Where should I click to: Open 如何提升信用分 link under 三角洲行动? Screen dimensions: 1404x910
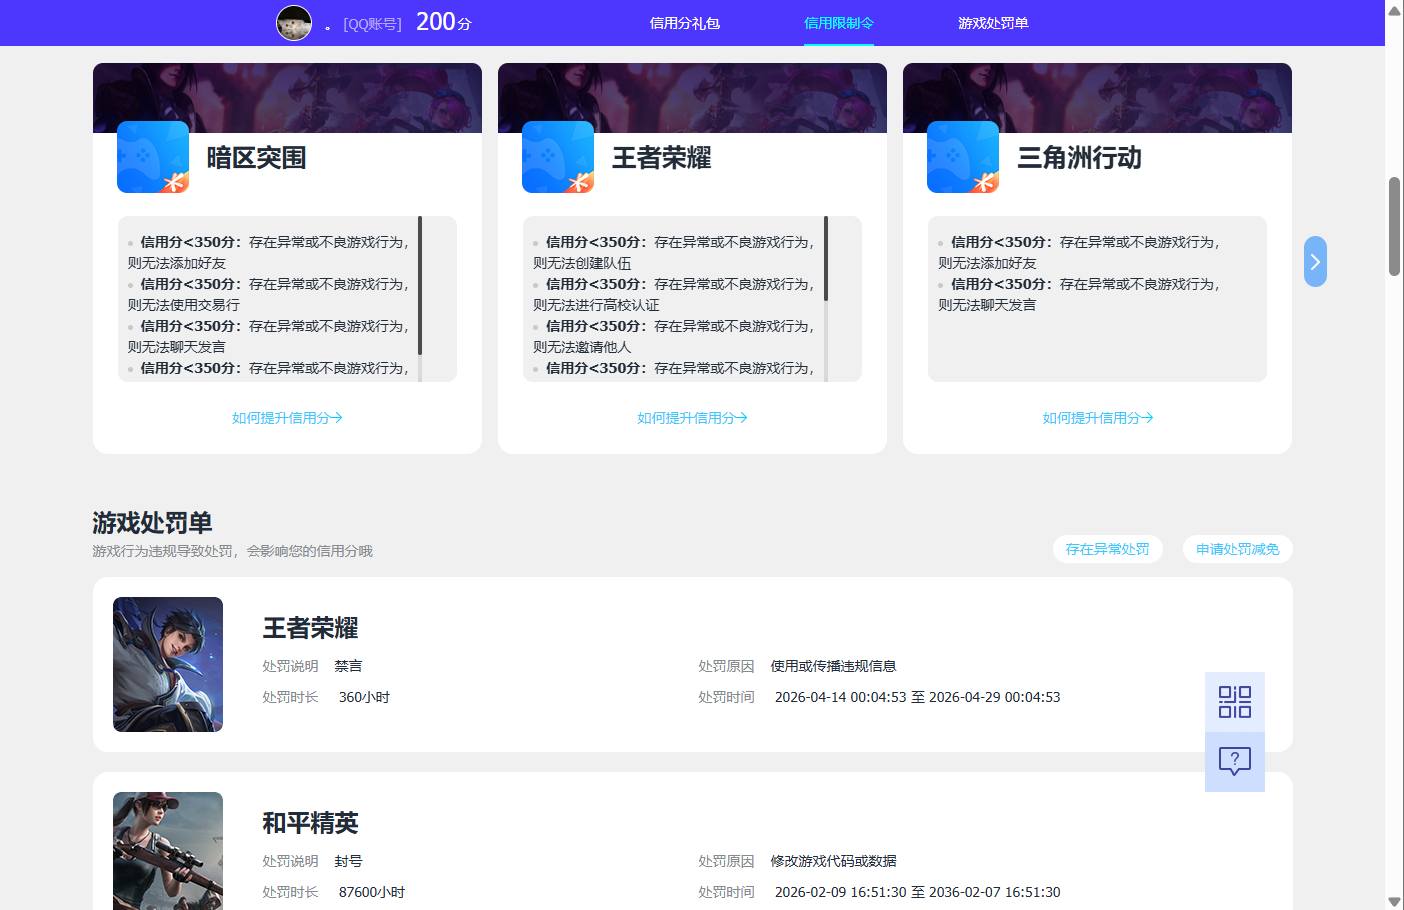tap(1098, 418)
